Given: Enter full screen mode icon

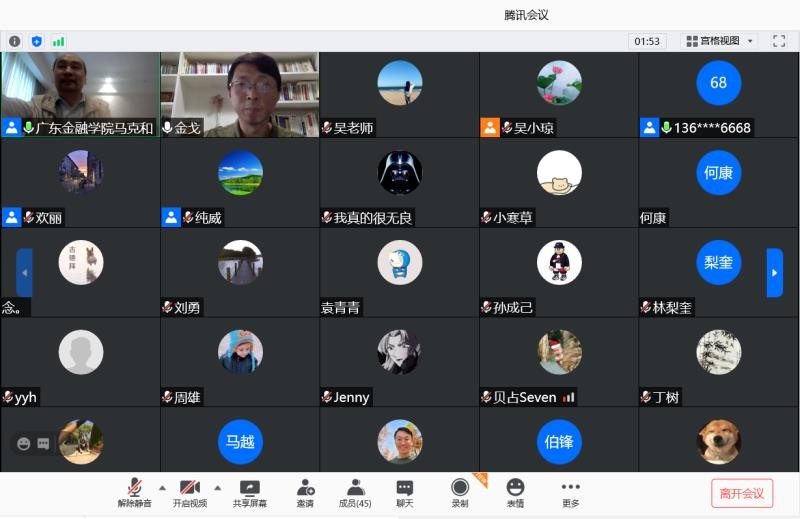Looking at the screenshot, I should coord(779,41).
